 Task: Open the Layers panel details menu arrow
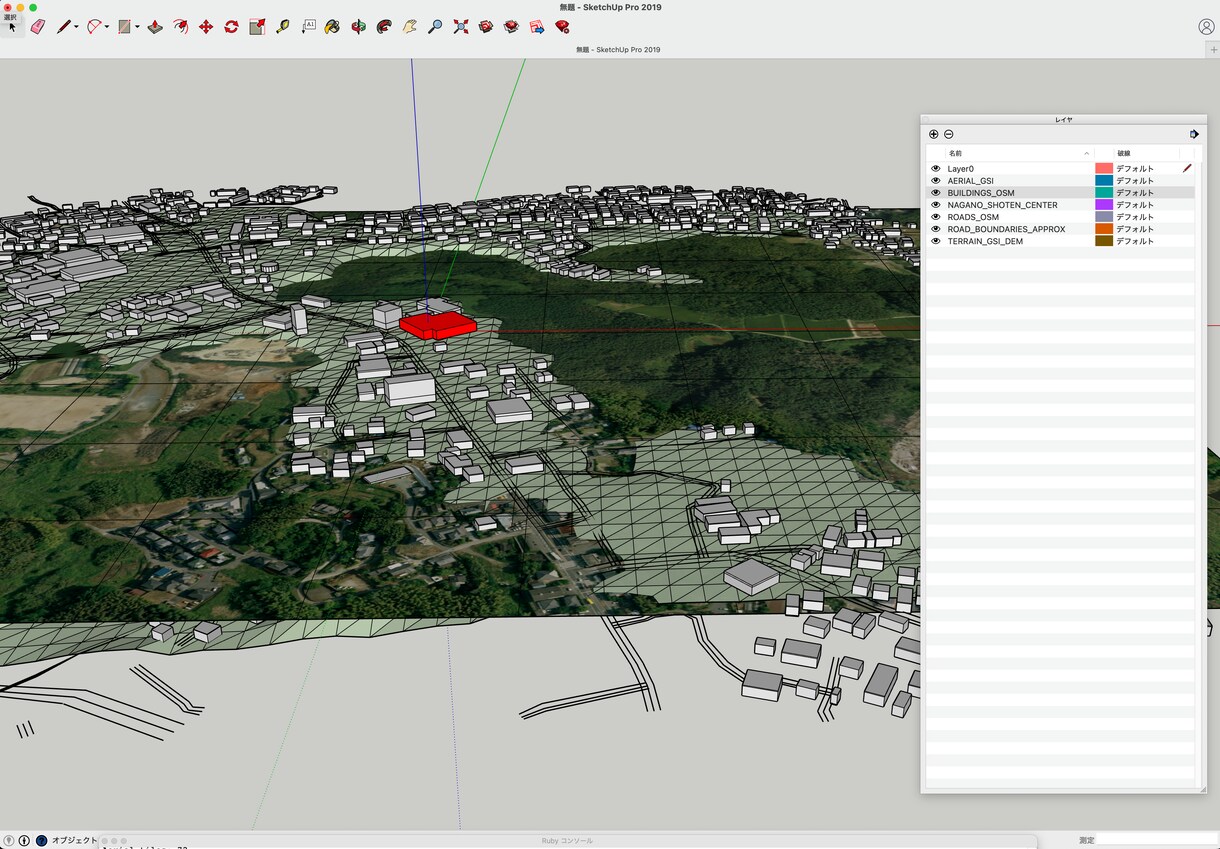[x=1194, y=134]
